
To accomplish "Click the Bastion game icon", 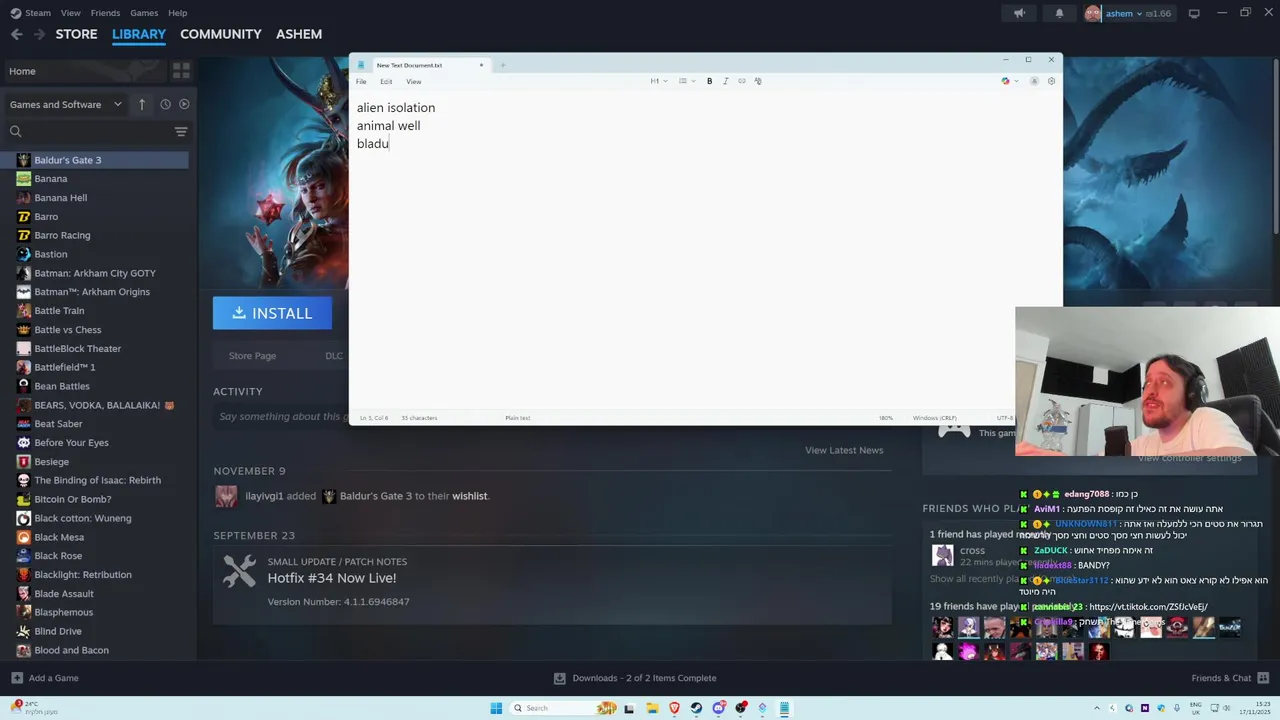I will [24, 254].
